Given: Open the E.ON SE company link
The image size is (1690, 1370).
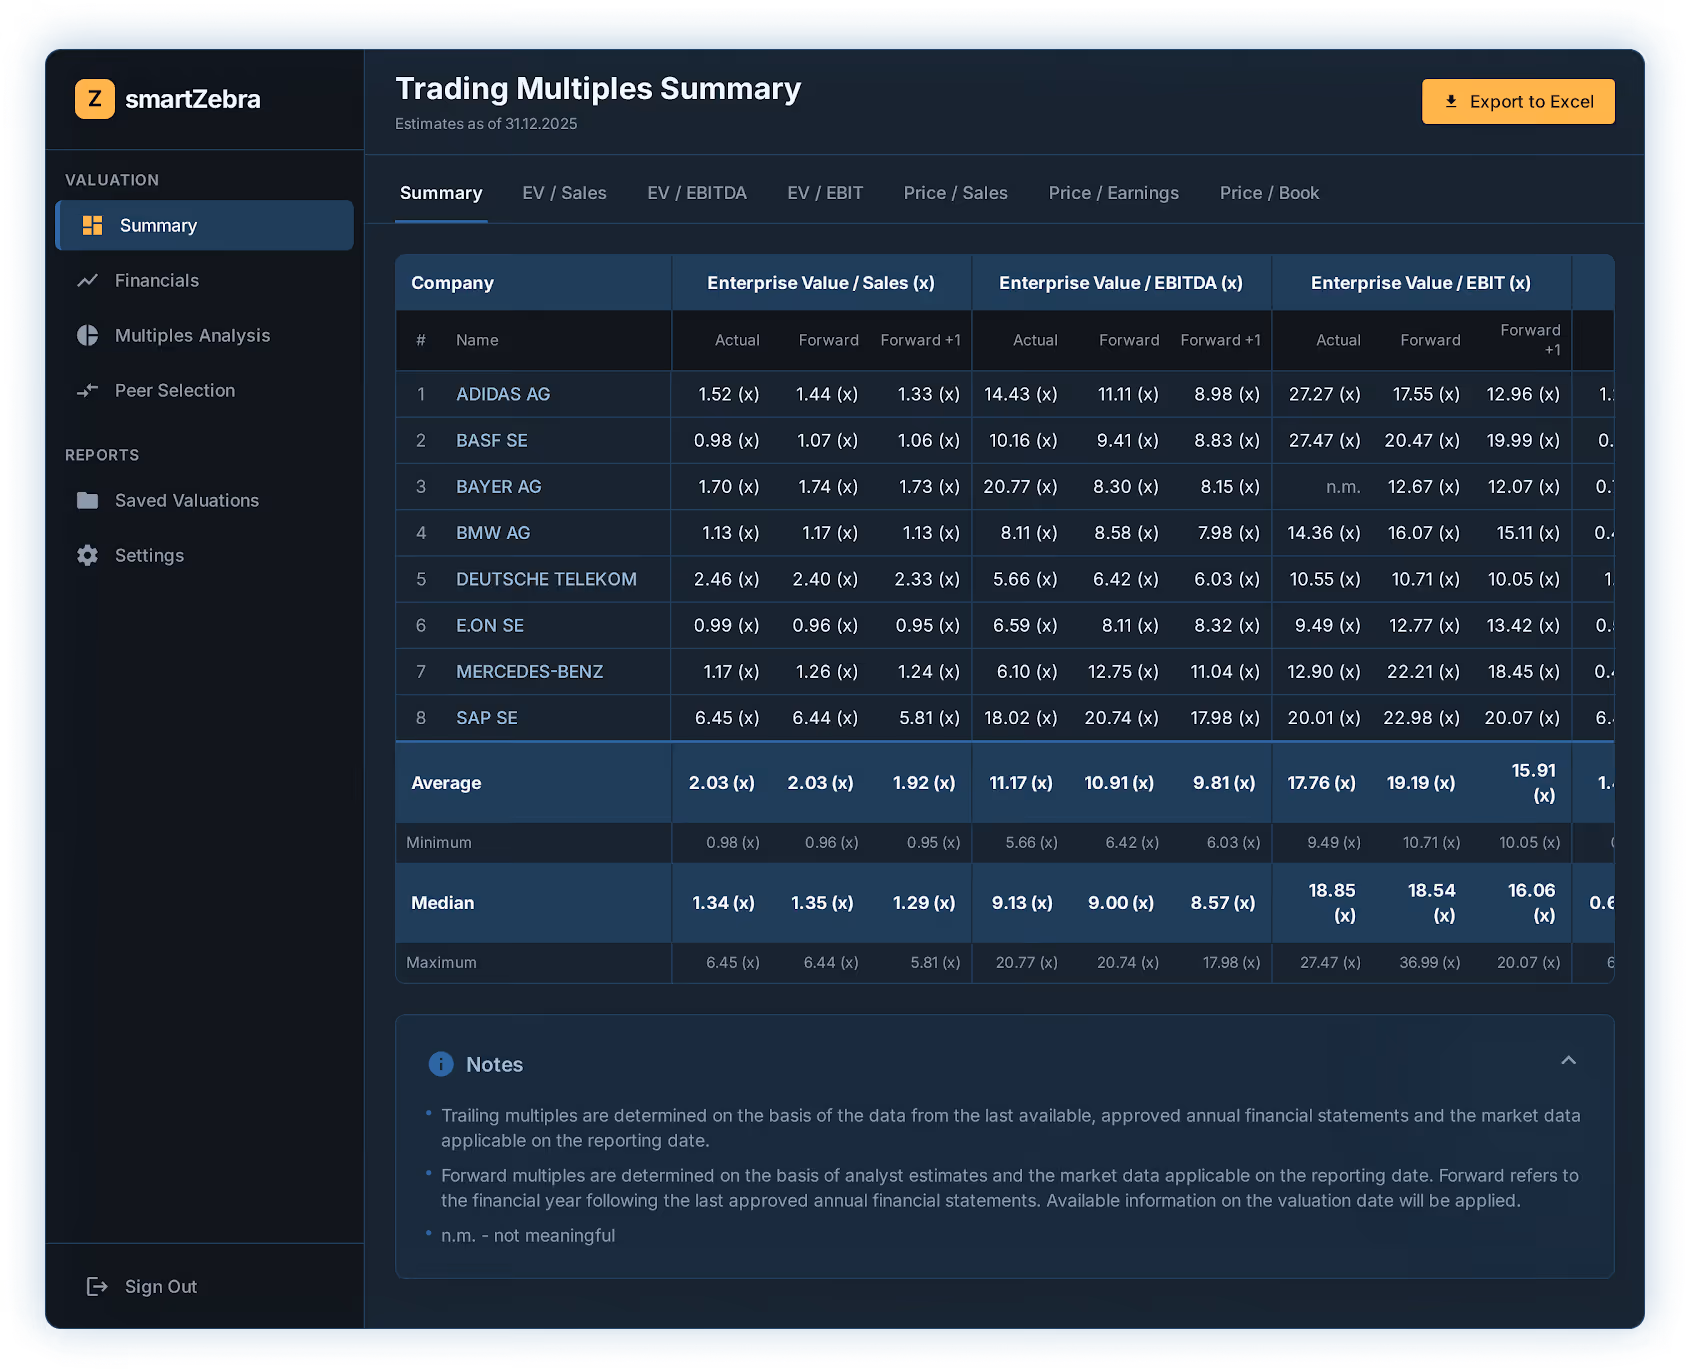Looking at the screenshot, I should (490, 625).
